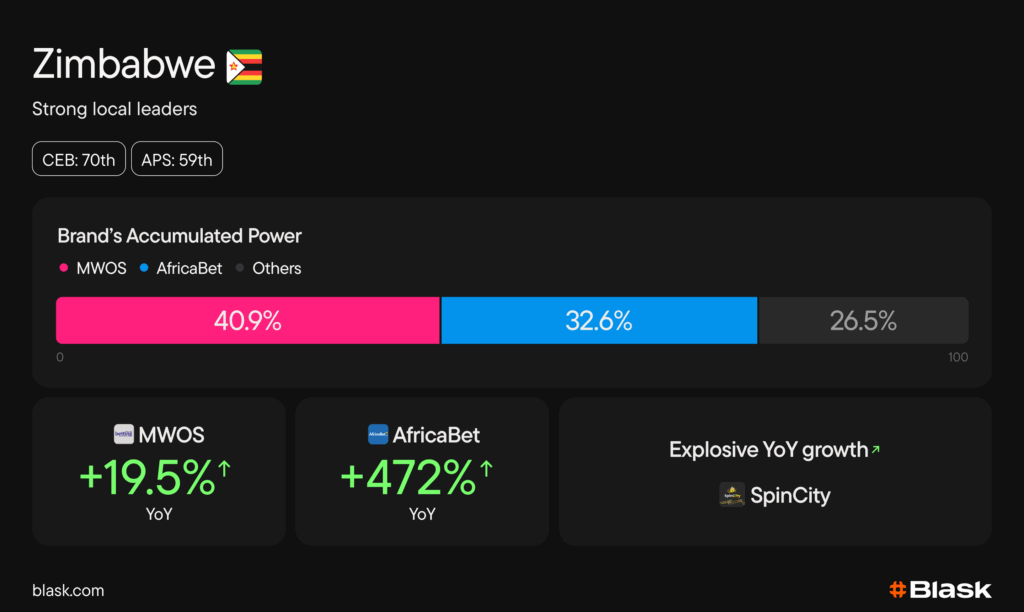Click the Brand's Accumulated Power title
Image resolution: width=1024 pixels, height=612 pixels.
179,237
